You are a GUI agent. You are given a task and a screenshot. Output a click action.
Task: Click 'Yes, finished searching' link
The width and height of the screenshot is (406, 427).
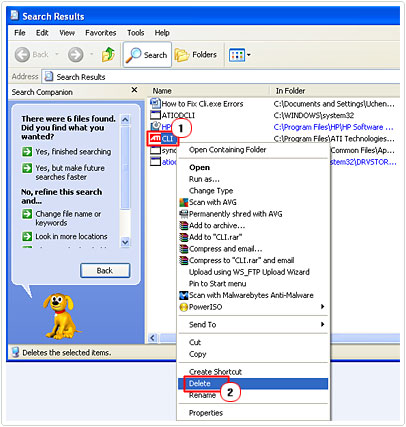click(73, 152)
